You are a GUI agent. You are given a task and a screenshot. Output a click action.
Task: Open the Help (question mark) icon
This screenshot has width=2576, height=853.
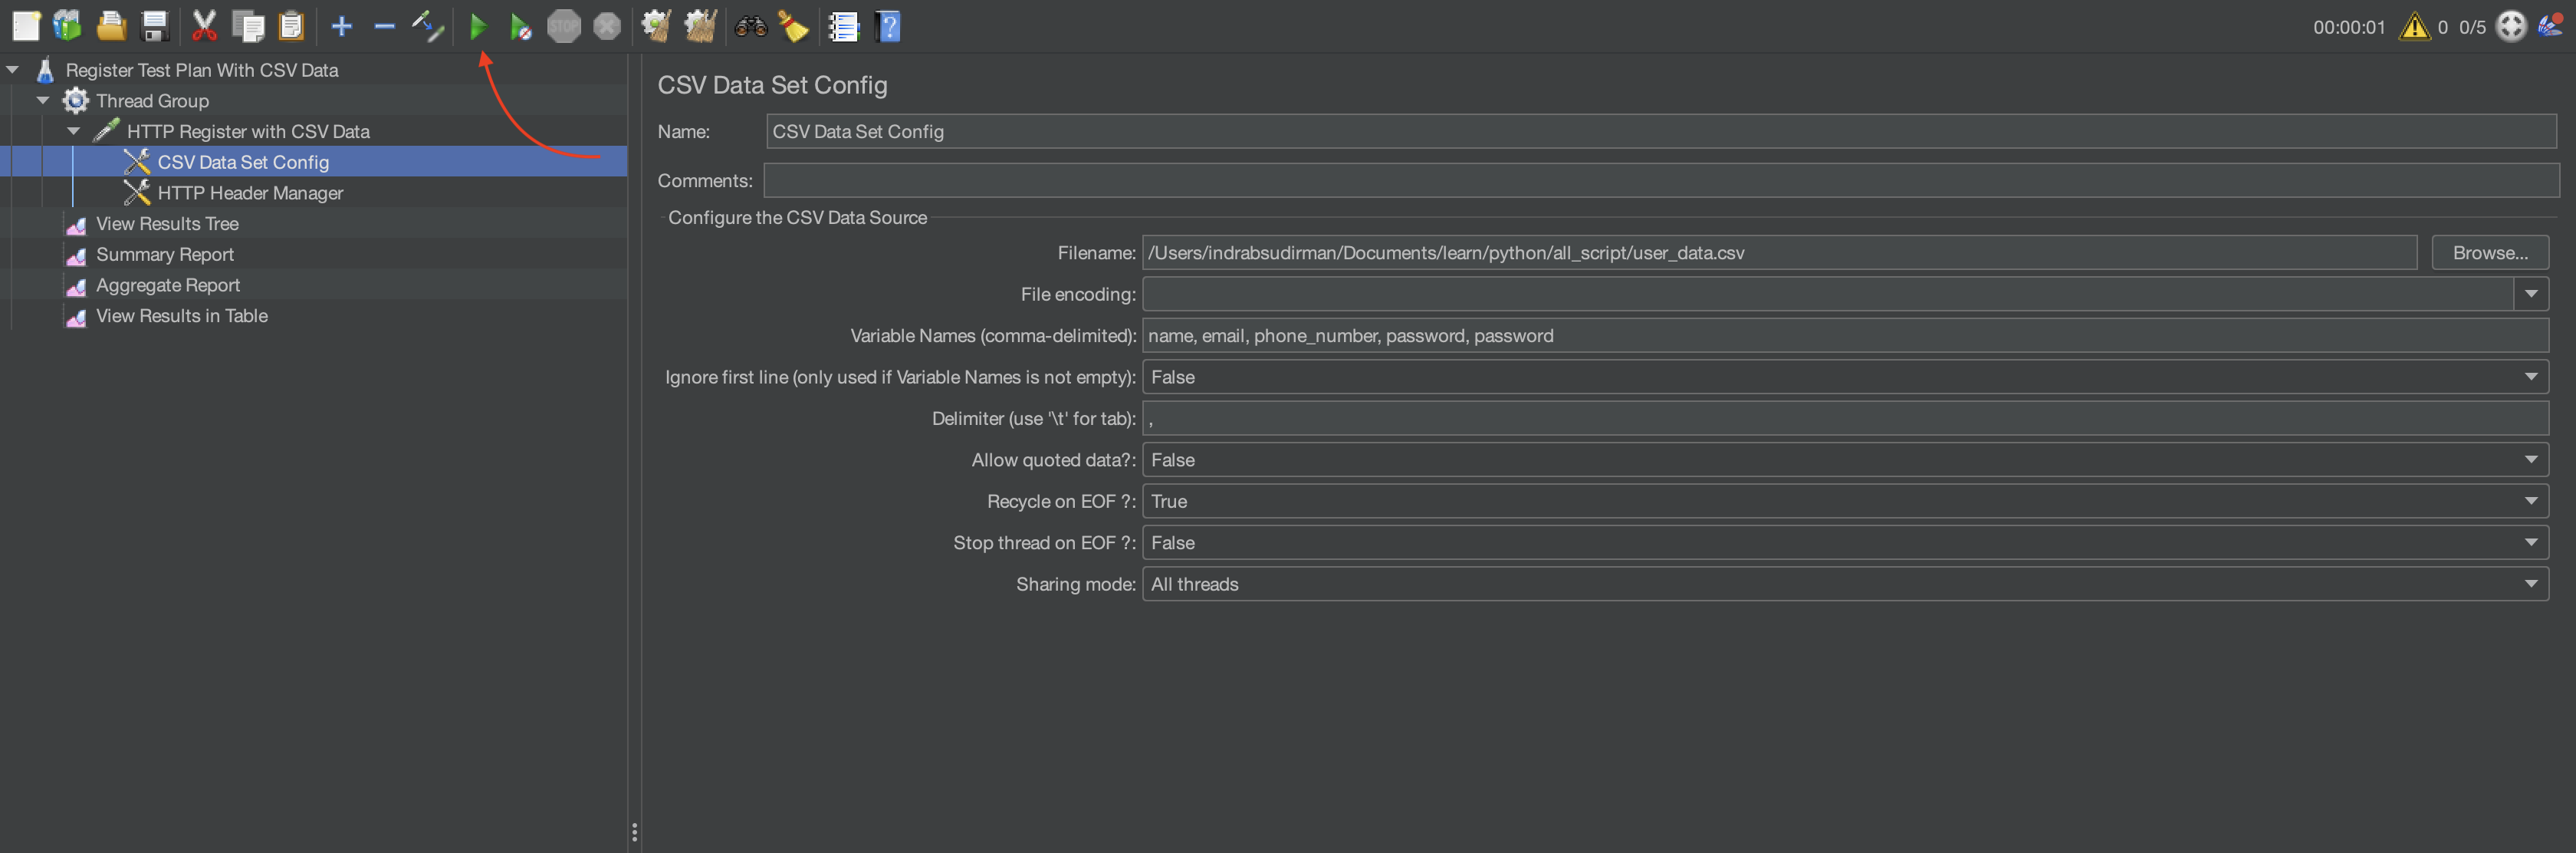click(x=888, y=26)
